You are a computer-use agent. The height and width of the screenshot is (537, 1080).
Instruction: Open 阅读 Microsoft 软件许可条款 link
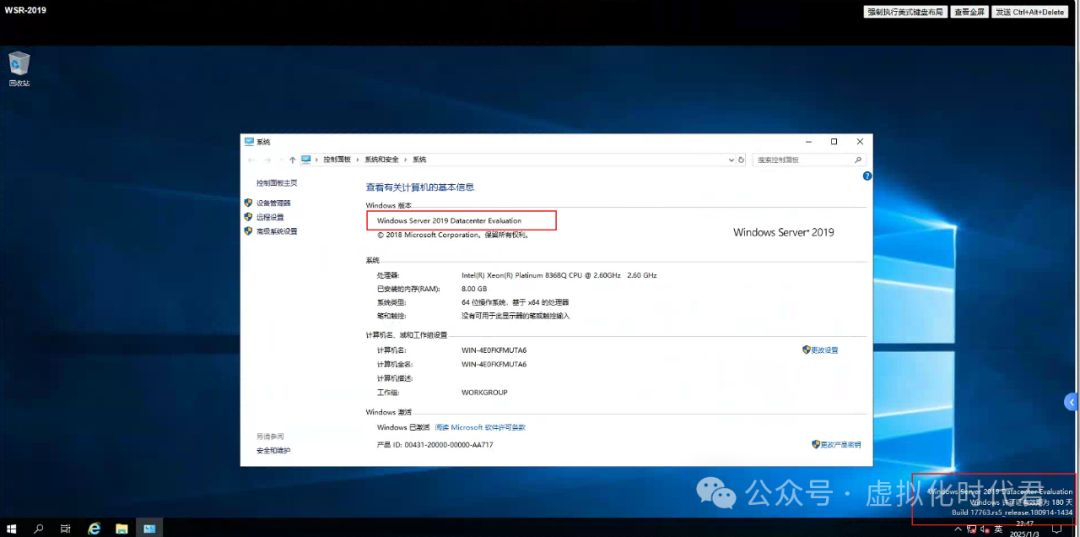tap(480, 428)
